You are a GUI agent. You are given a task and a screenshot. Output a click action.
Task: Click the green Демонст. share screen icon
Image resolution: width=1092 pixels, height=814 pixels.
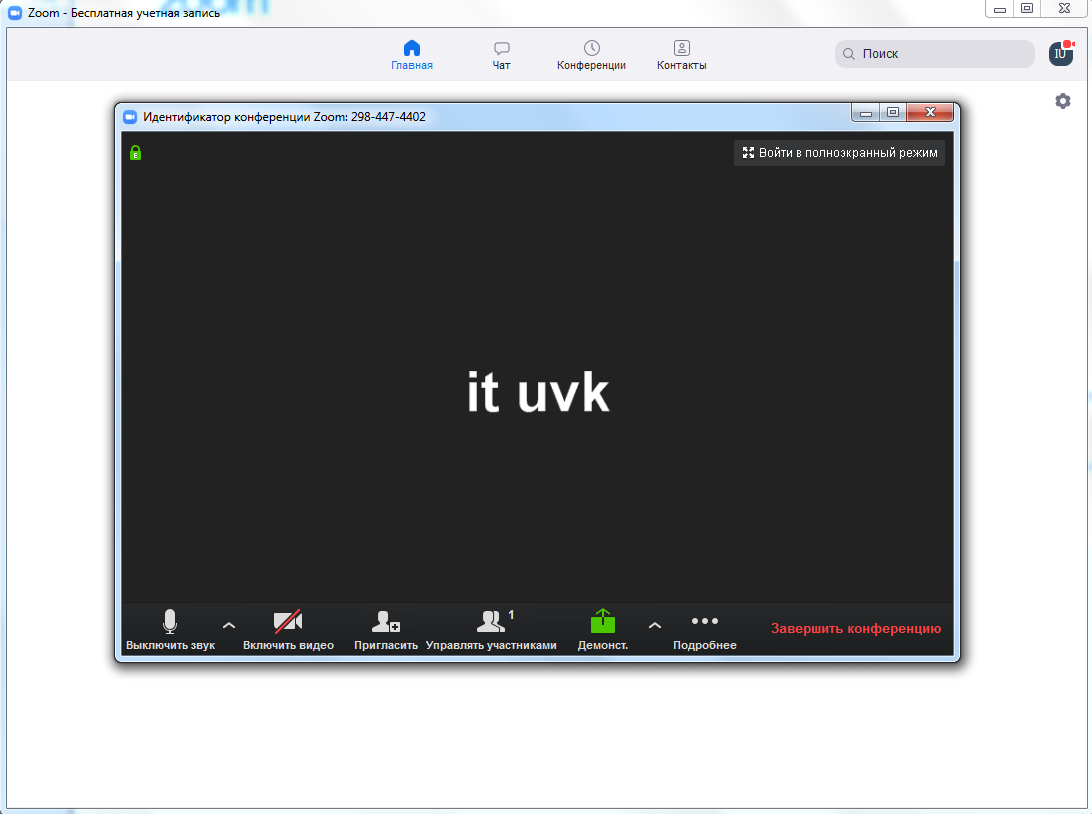[x=603, y=622]
